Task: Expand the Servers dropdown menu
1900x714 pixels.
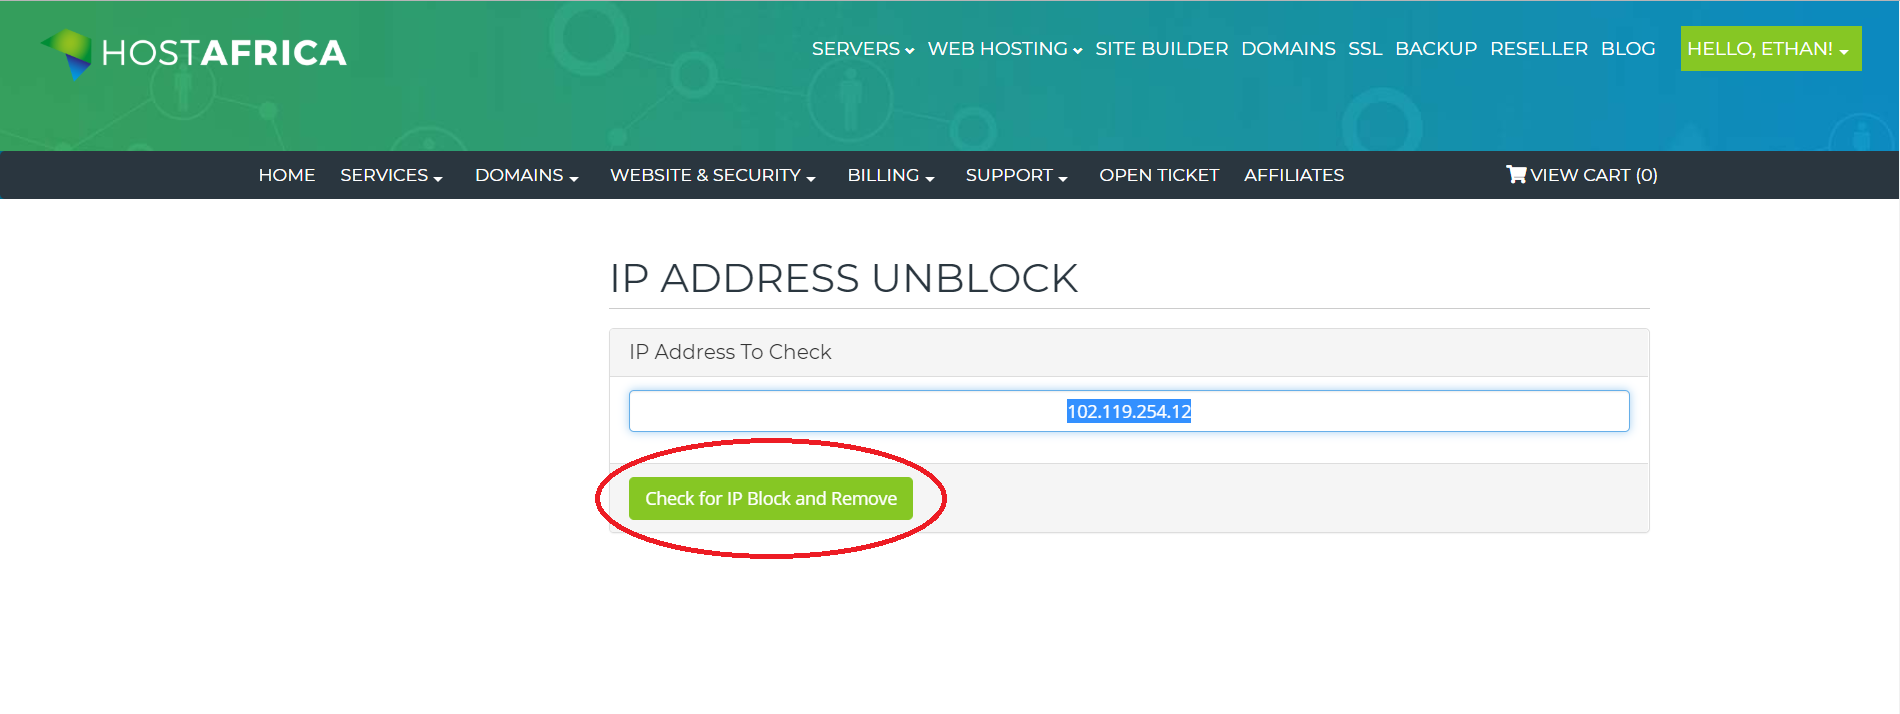Action: tap(863, 49)
